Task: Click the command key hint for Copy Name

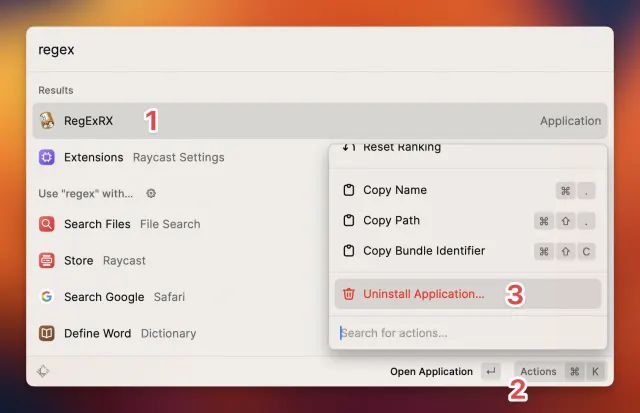Action: [565, 191]
